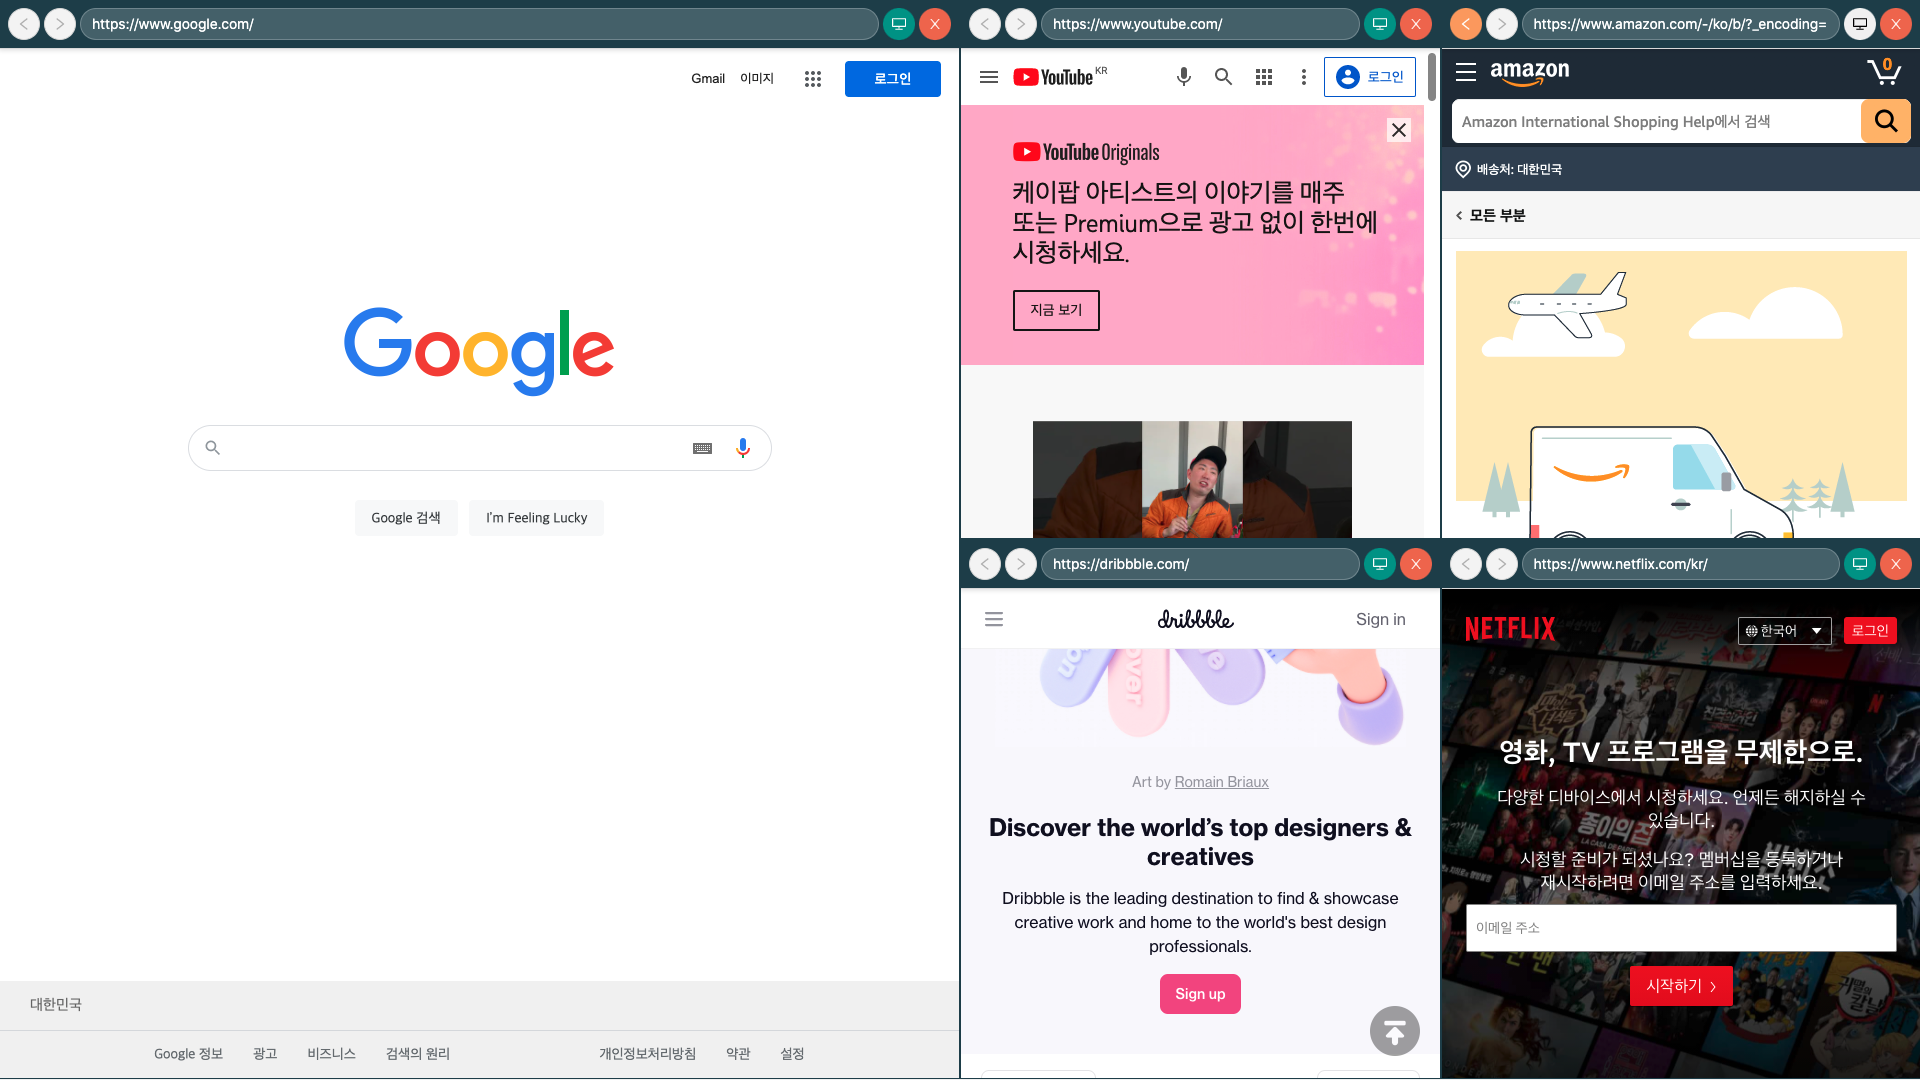Close the YouTube Originals banner
Image resolution: width=1920 pixels, height=1080 pixels.
1399,130
